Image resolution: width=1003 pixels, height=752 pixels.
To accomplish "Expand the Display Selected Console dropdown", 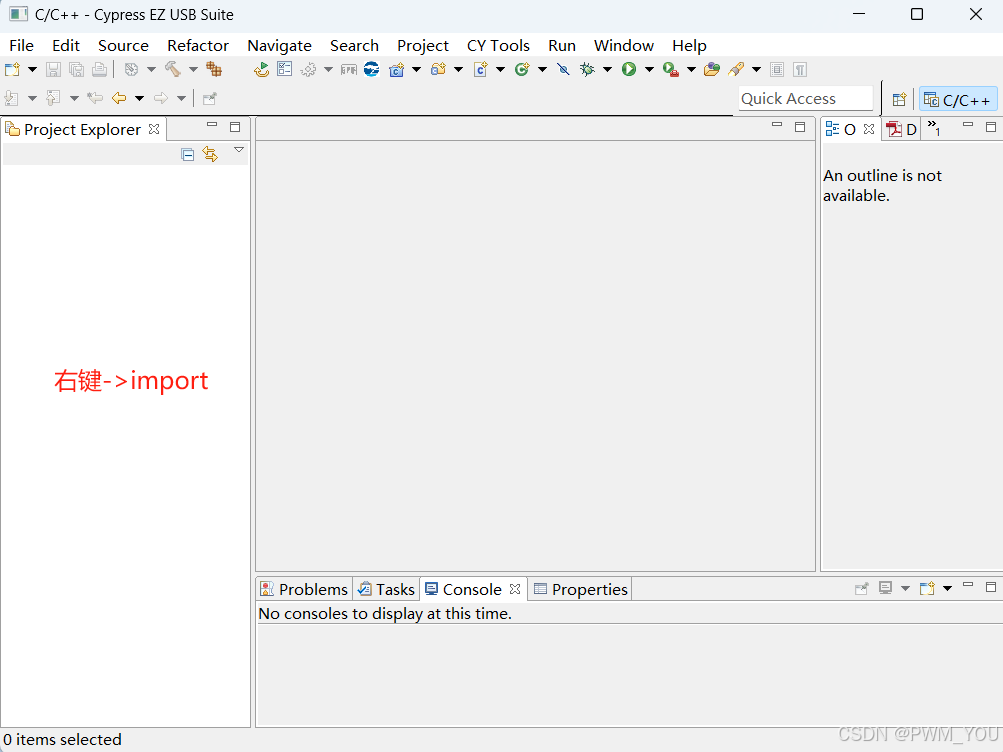I will [x=905, y=588].
